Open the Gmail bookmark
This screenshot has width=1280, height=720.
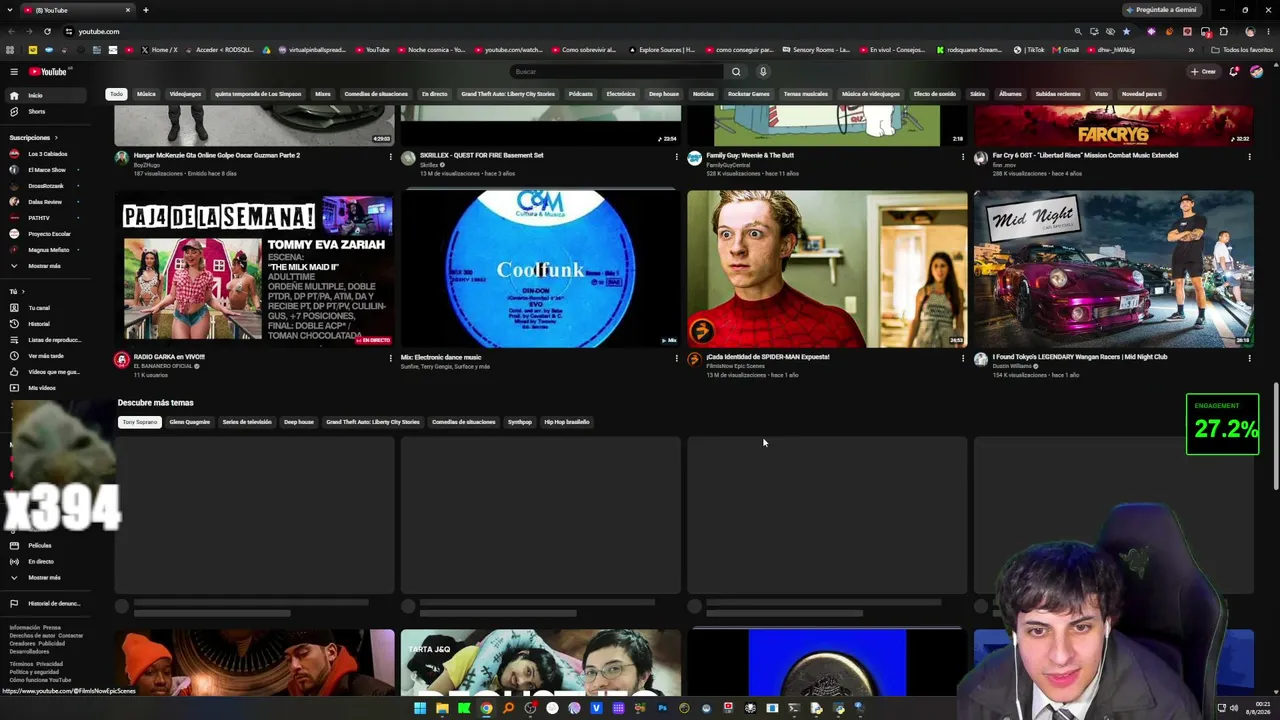point(1067,50)
